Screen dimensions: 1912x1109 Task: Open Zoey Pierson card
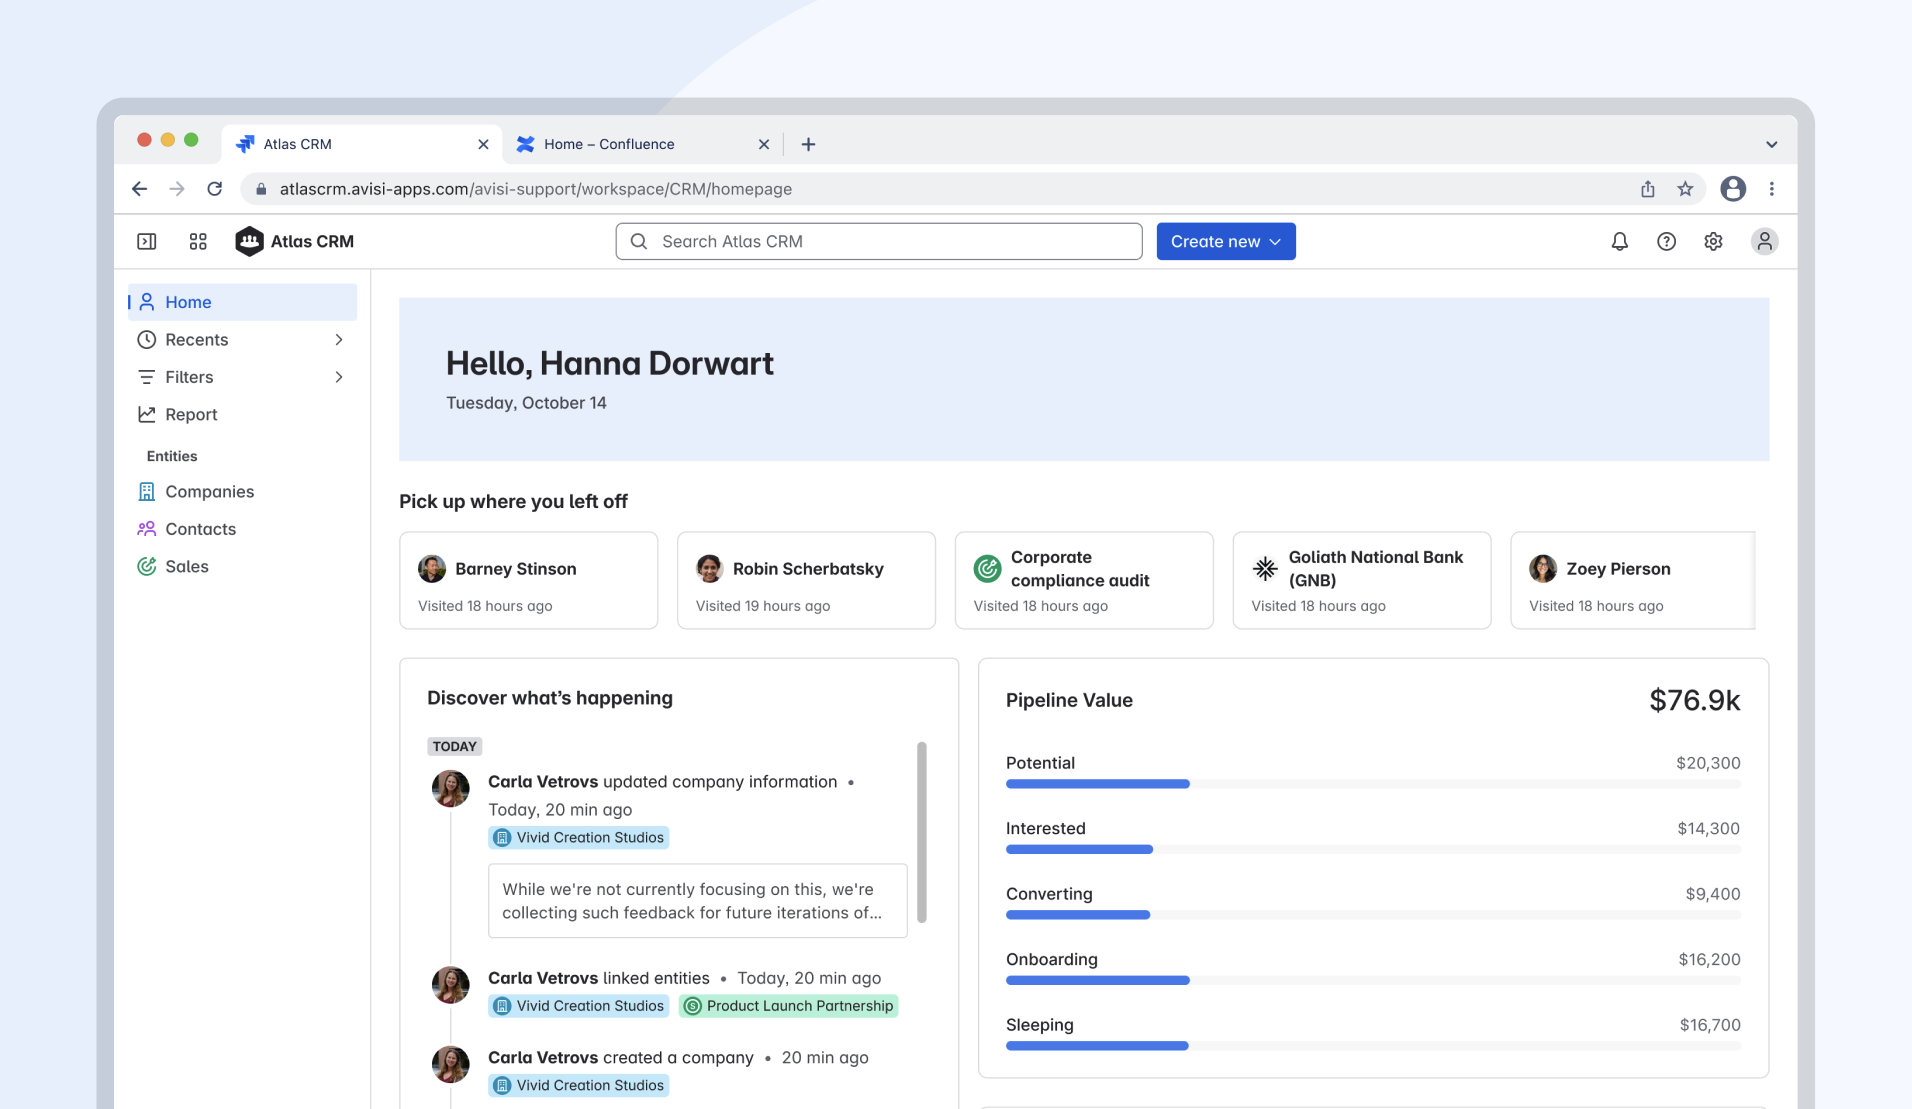tap(1633, 580)
